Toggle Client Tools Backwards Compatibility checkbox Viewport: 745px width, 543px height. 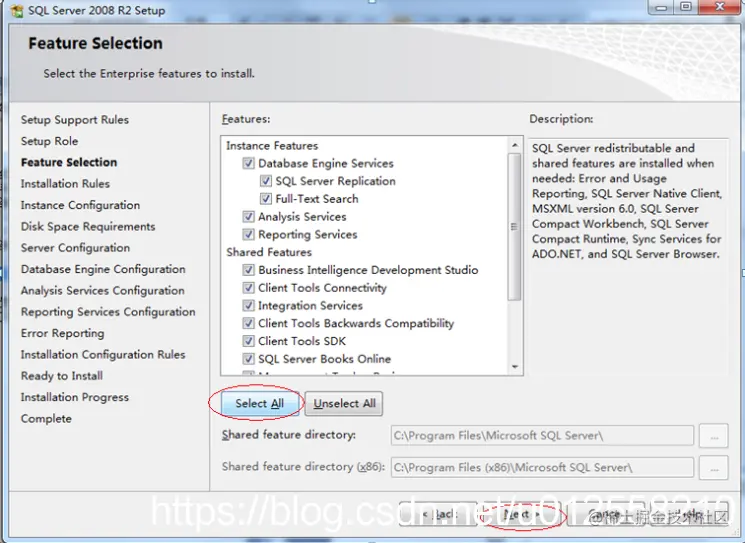tap(248, 323)
